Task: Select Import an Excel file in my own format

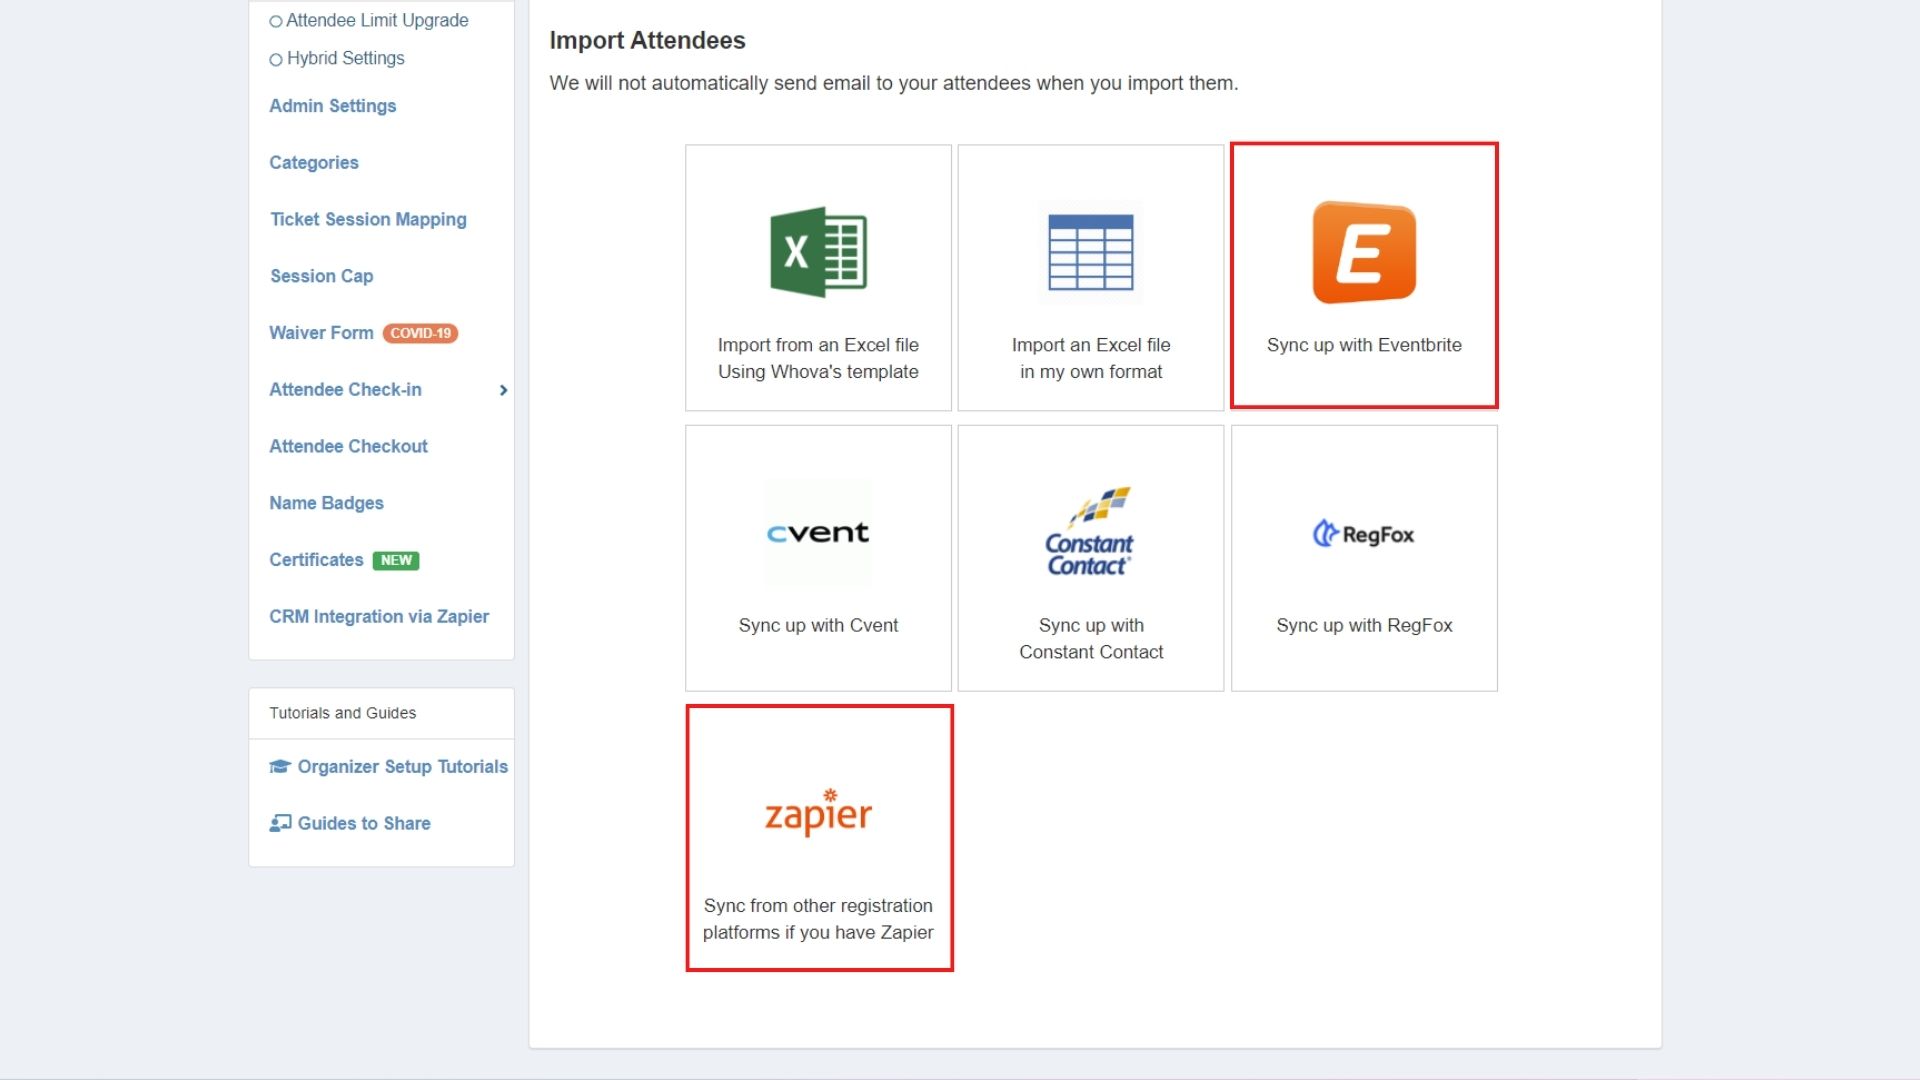Action: (x=1091, y=278)
